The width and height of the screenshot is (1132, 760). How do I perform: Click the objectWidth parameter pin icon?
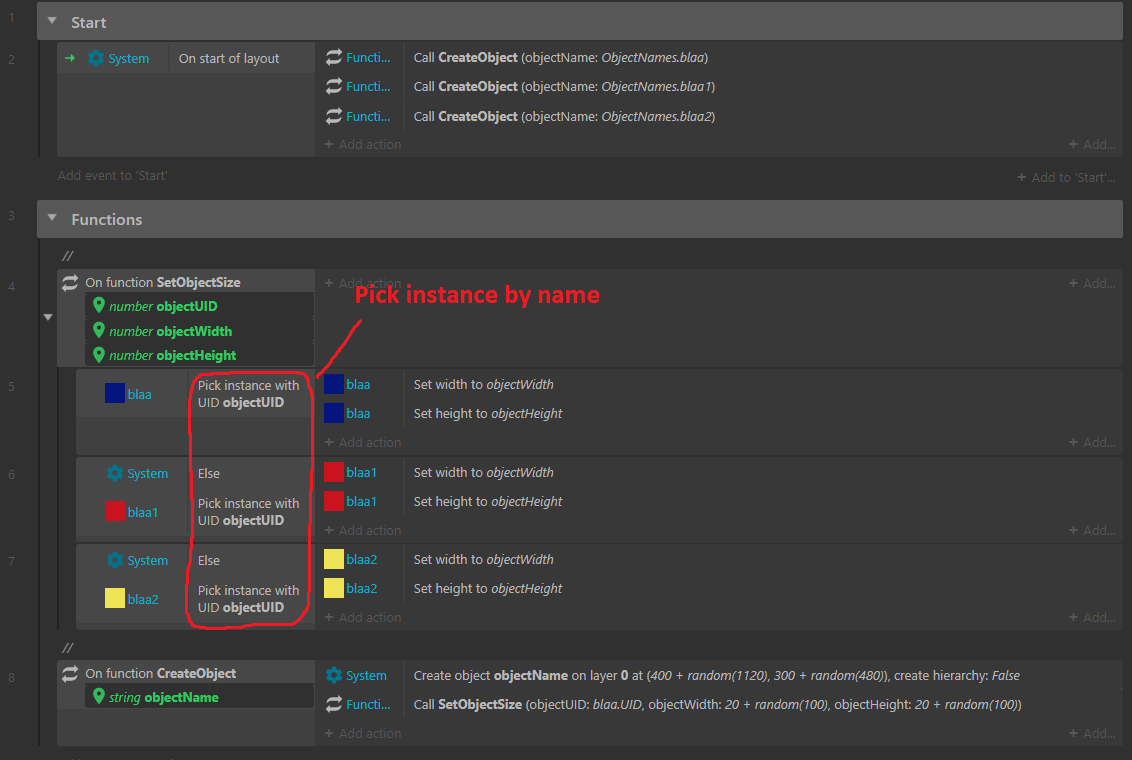coord(99,331)
